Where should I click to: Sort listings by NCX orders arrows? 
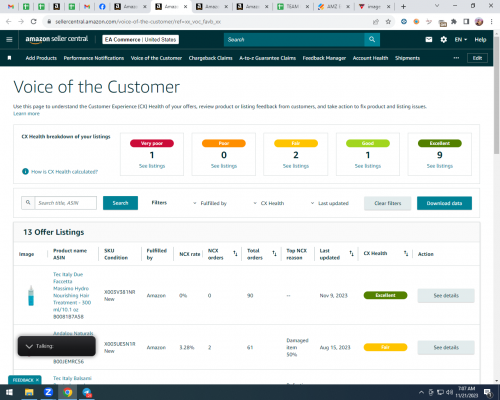point(235,254)
